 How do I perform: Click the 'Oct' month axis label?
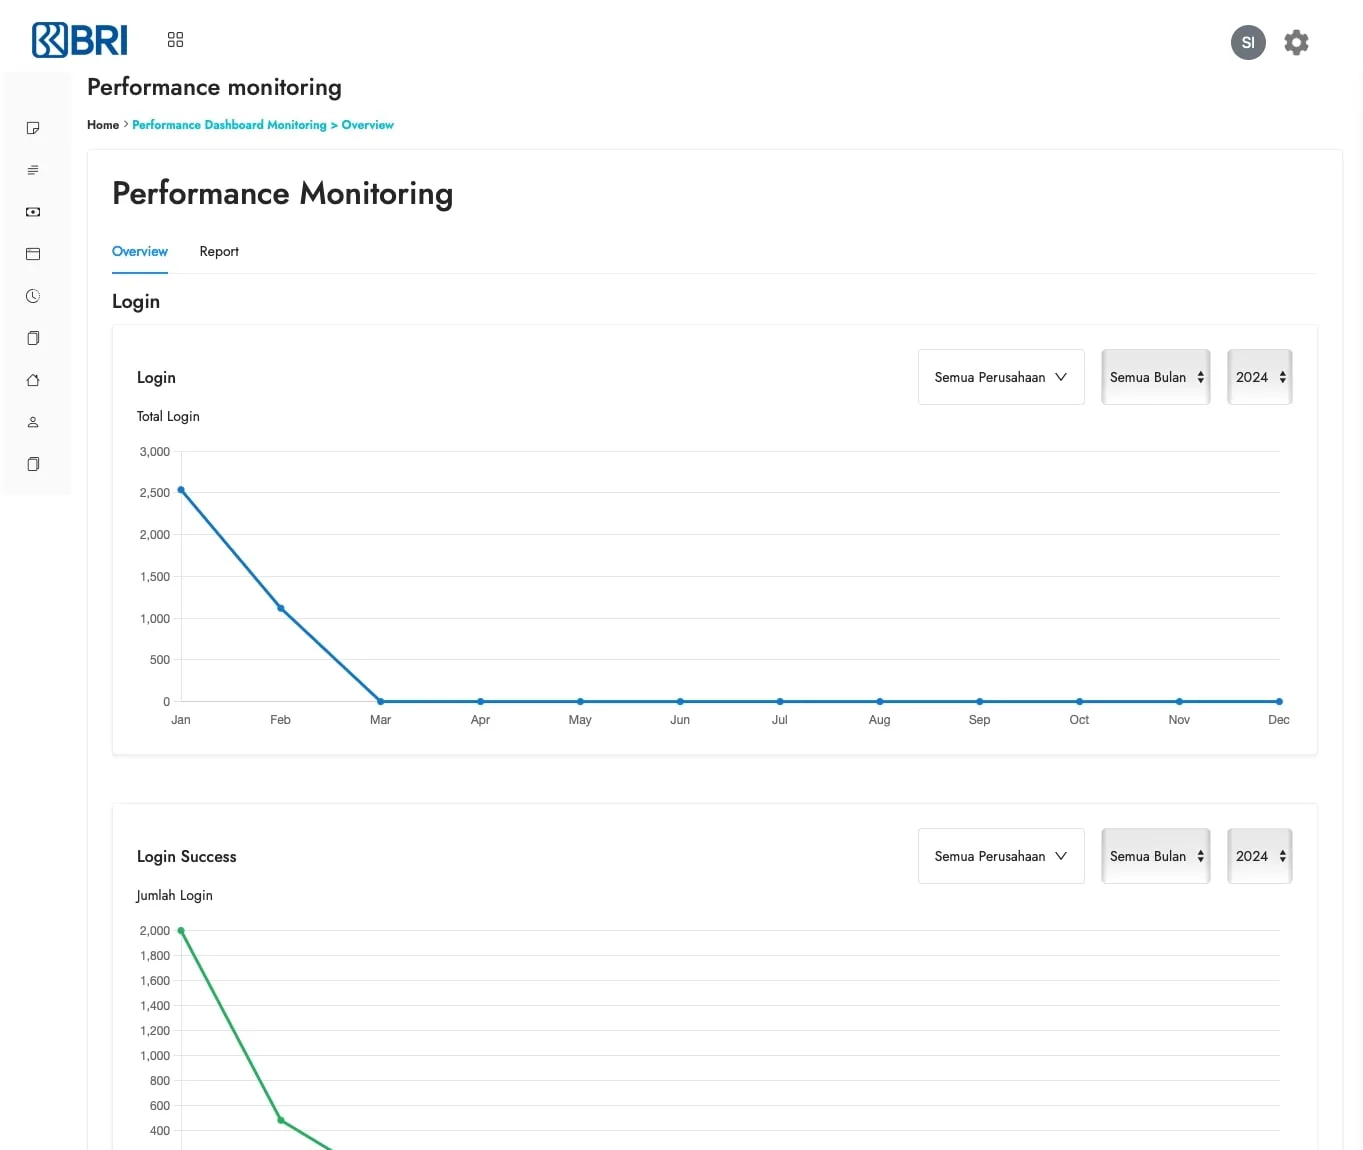pos(1079,720)
